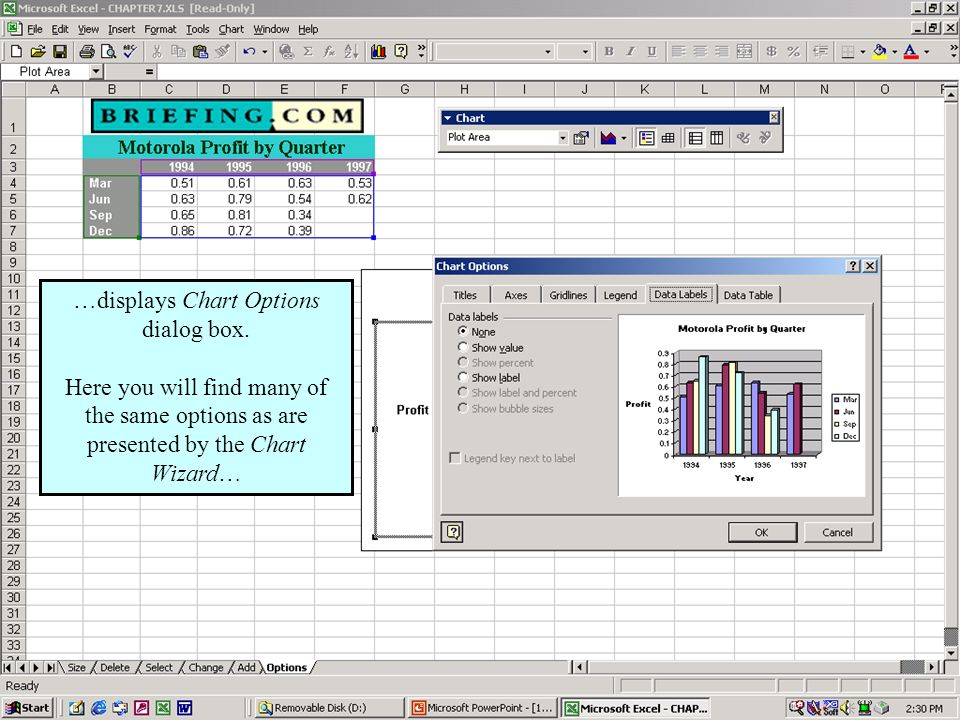Click the AutoSum sigma icon
Viewport: 960px width, 720px height.
point(308,51)
